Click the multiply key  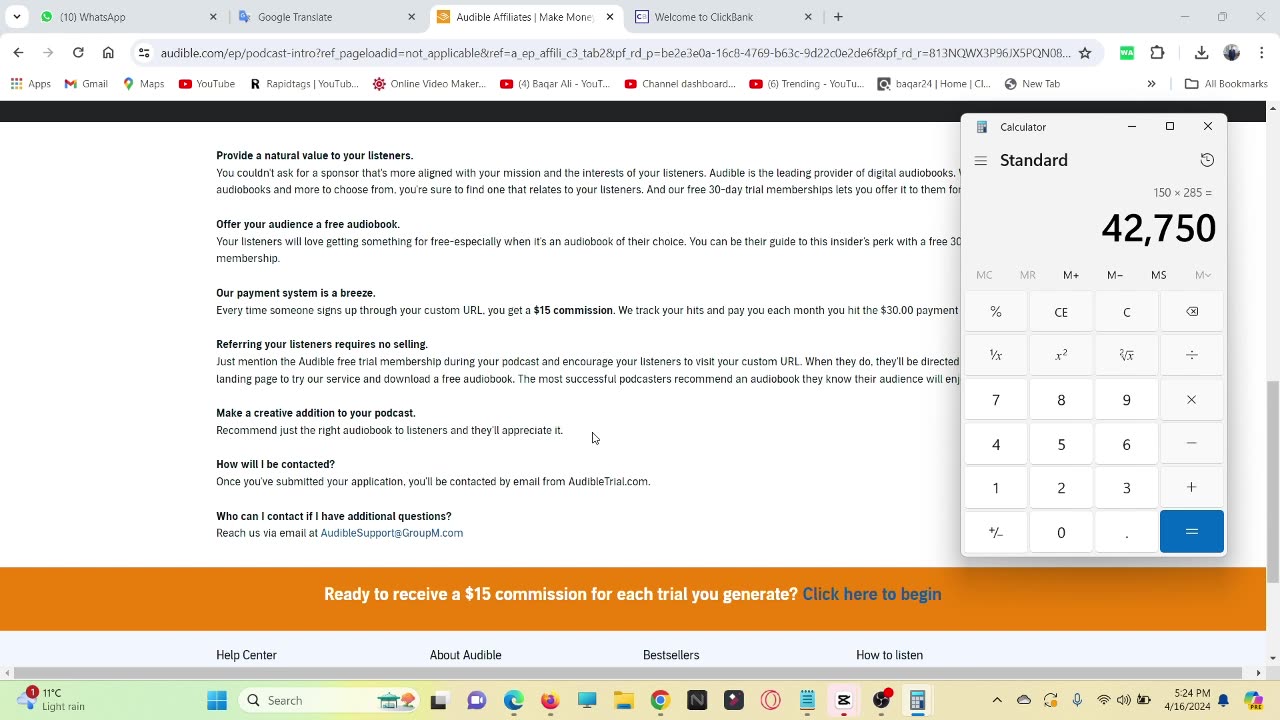(x=1192, y=400)
